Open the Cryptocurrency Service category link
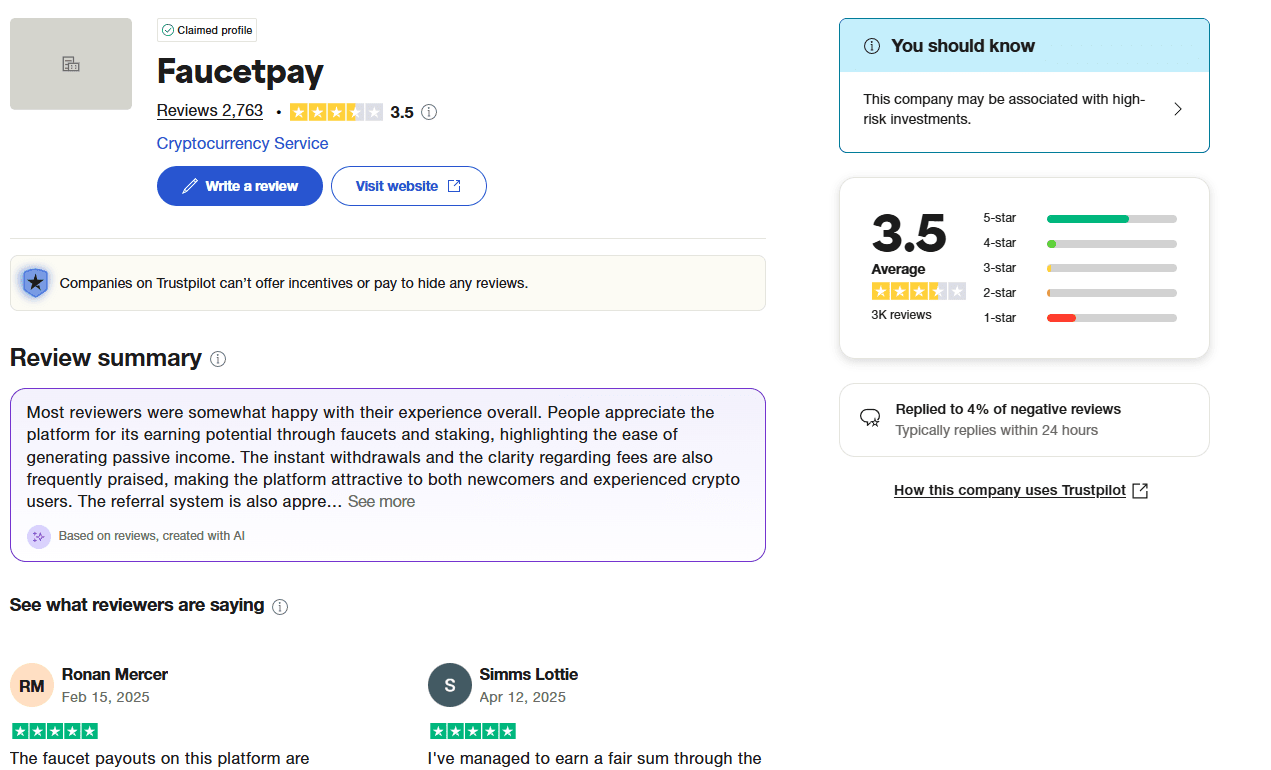 point(242,143)
